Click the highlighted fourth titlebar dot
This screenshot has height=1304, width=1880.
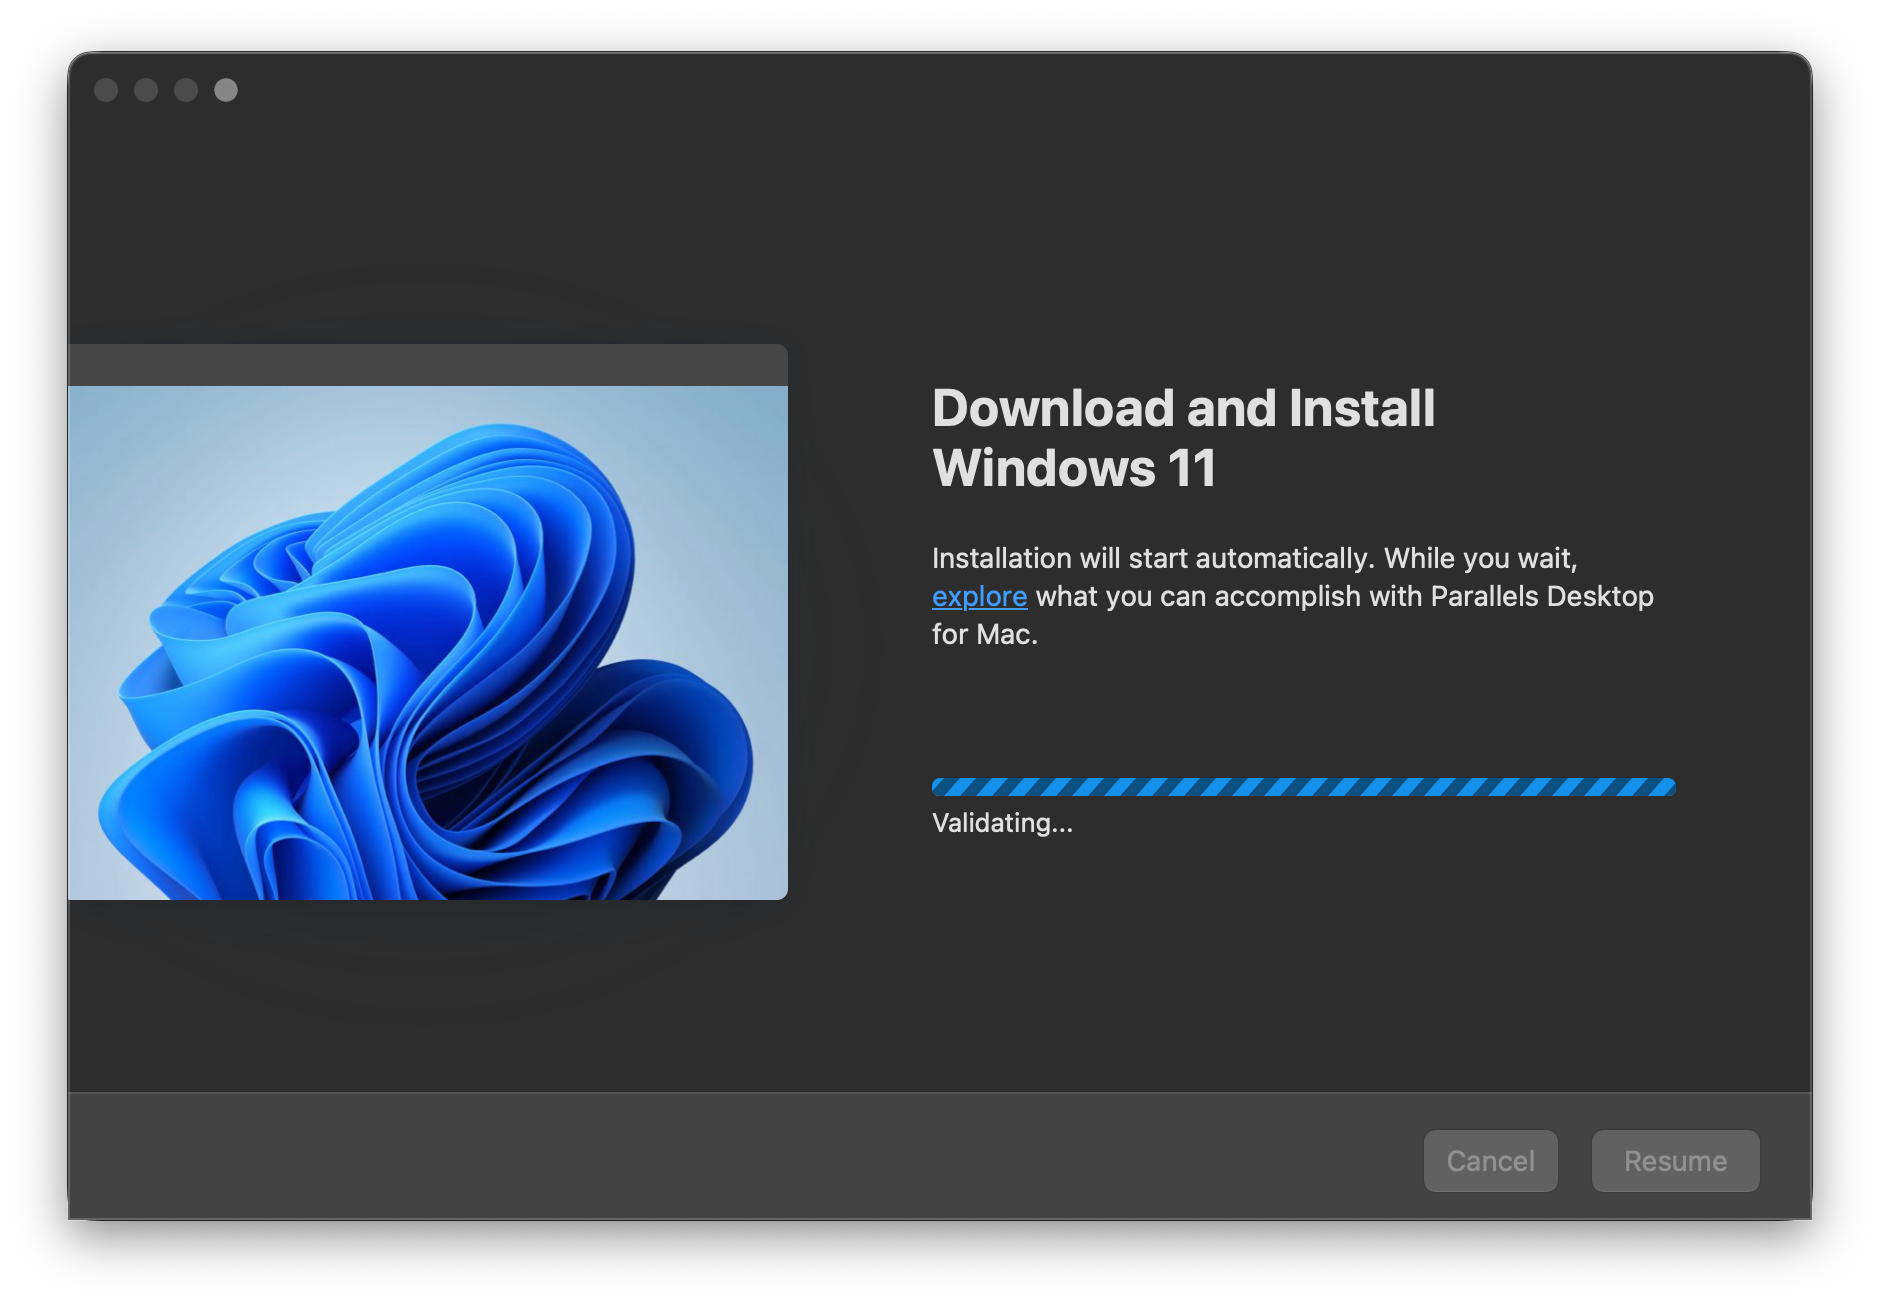click(x=225, y=89)
